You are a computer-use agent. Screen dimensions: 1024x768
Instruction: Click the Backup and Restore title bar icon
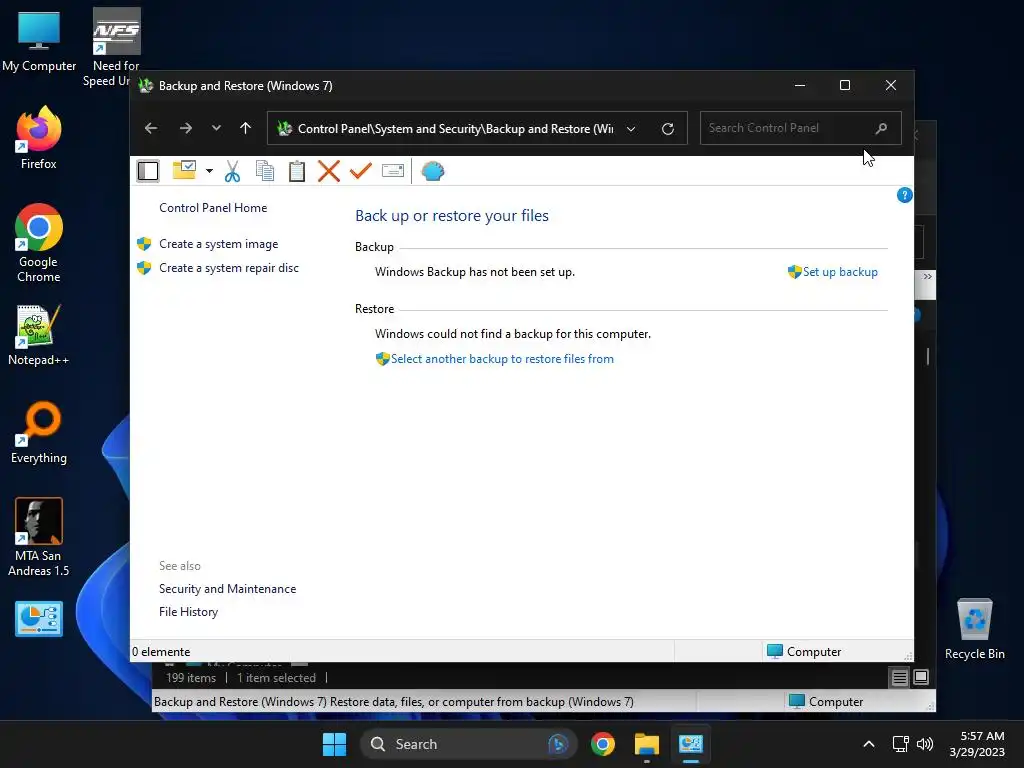click(146, 86)
